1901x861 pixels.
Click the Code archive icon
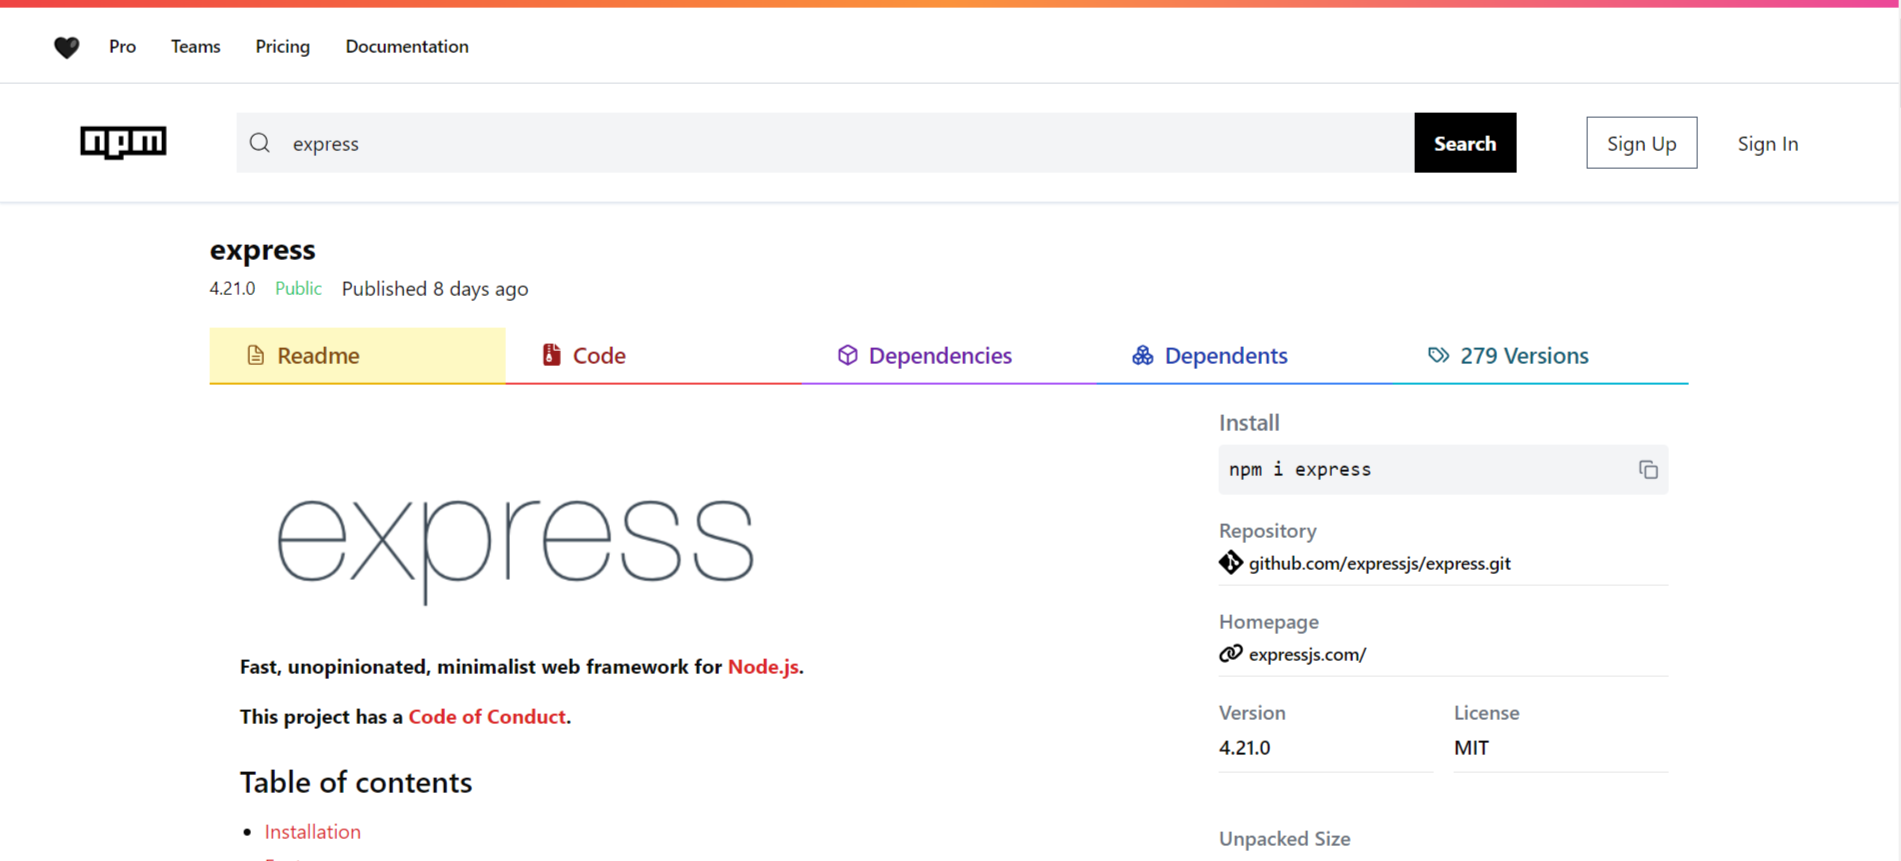(551, 355)
